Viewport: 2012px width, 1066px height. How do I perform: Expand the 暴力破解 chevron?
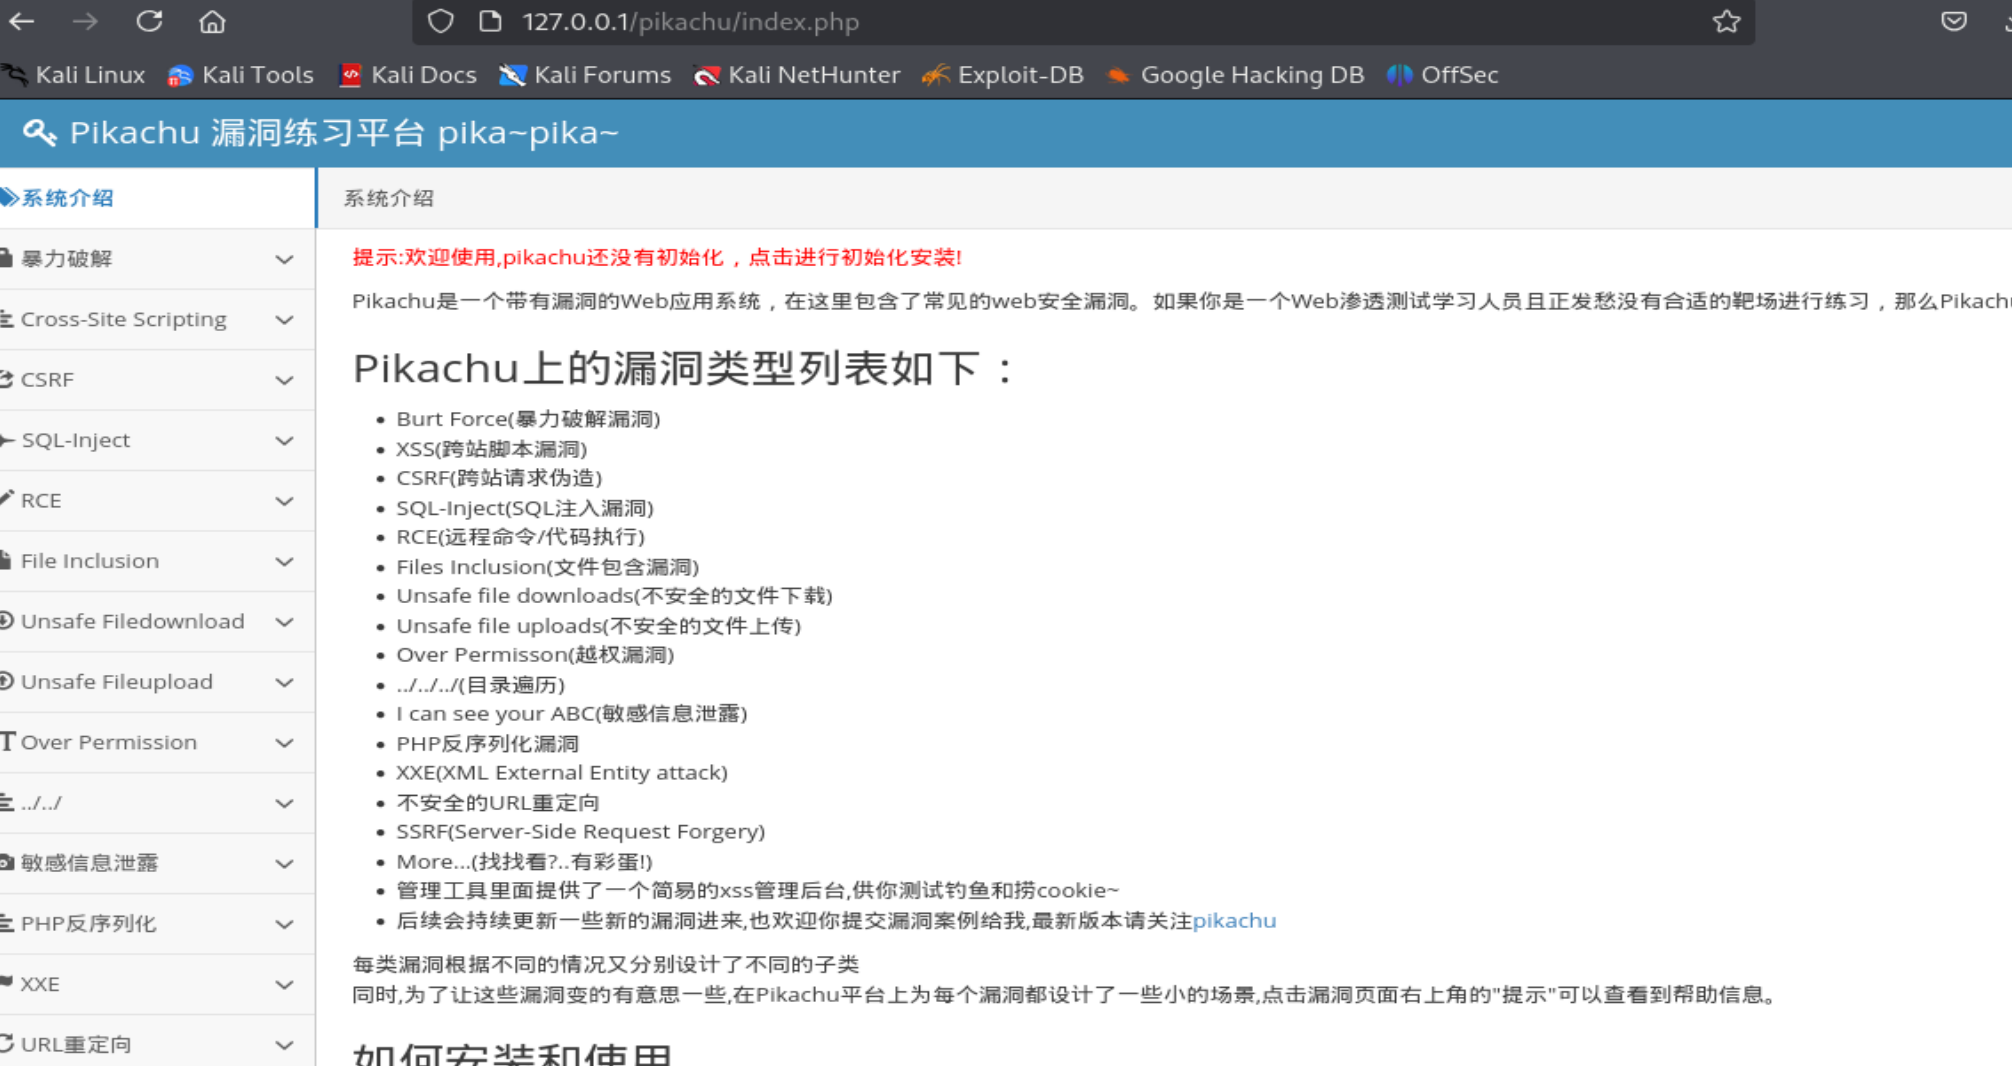point(284,260)
